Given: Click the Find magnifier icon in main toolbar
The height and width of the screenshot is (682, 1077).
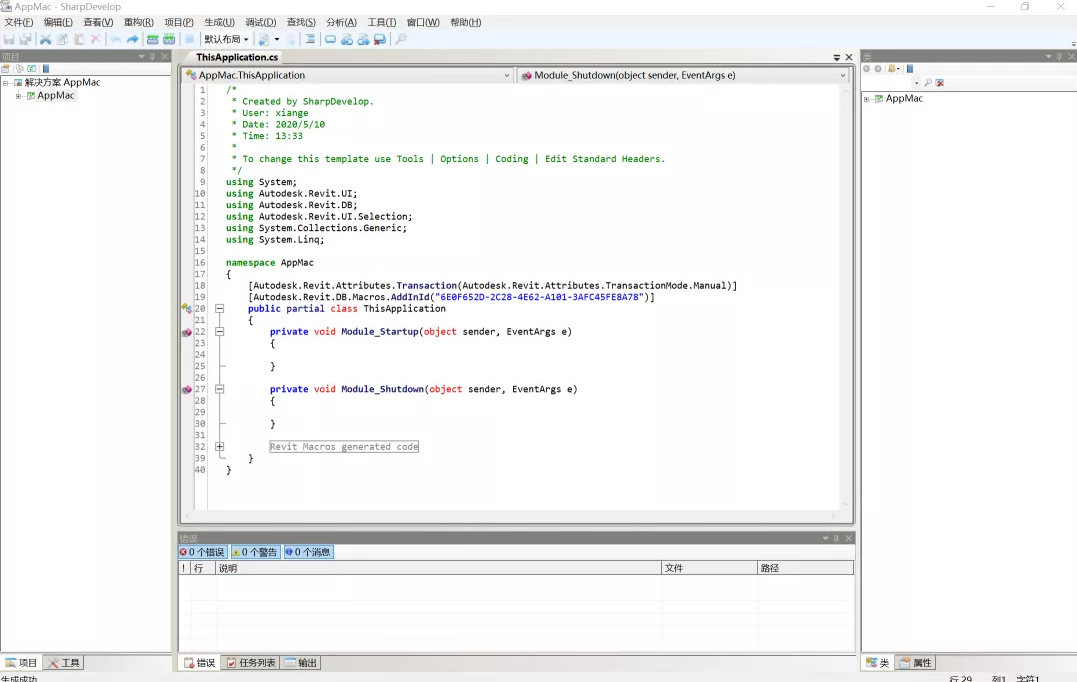Looking at the screenshot, I should tap(401, 39).
